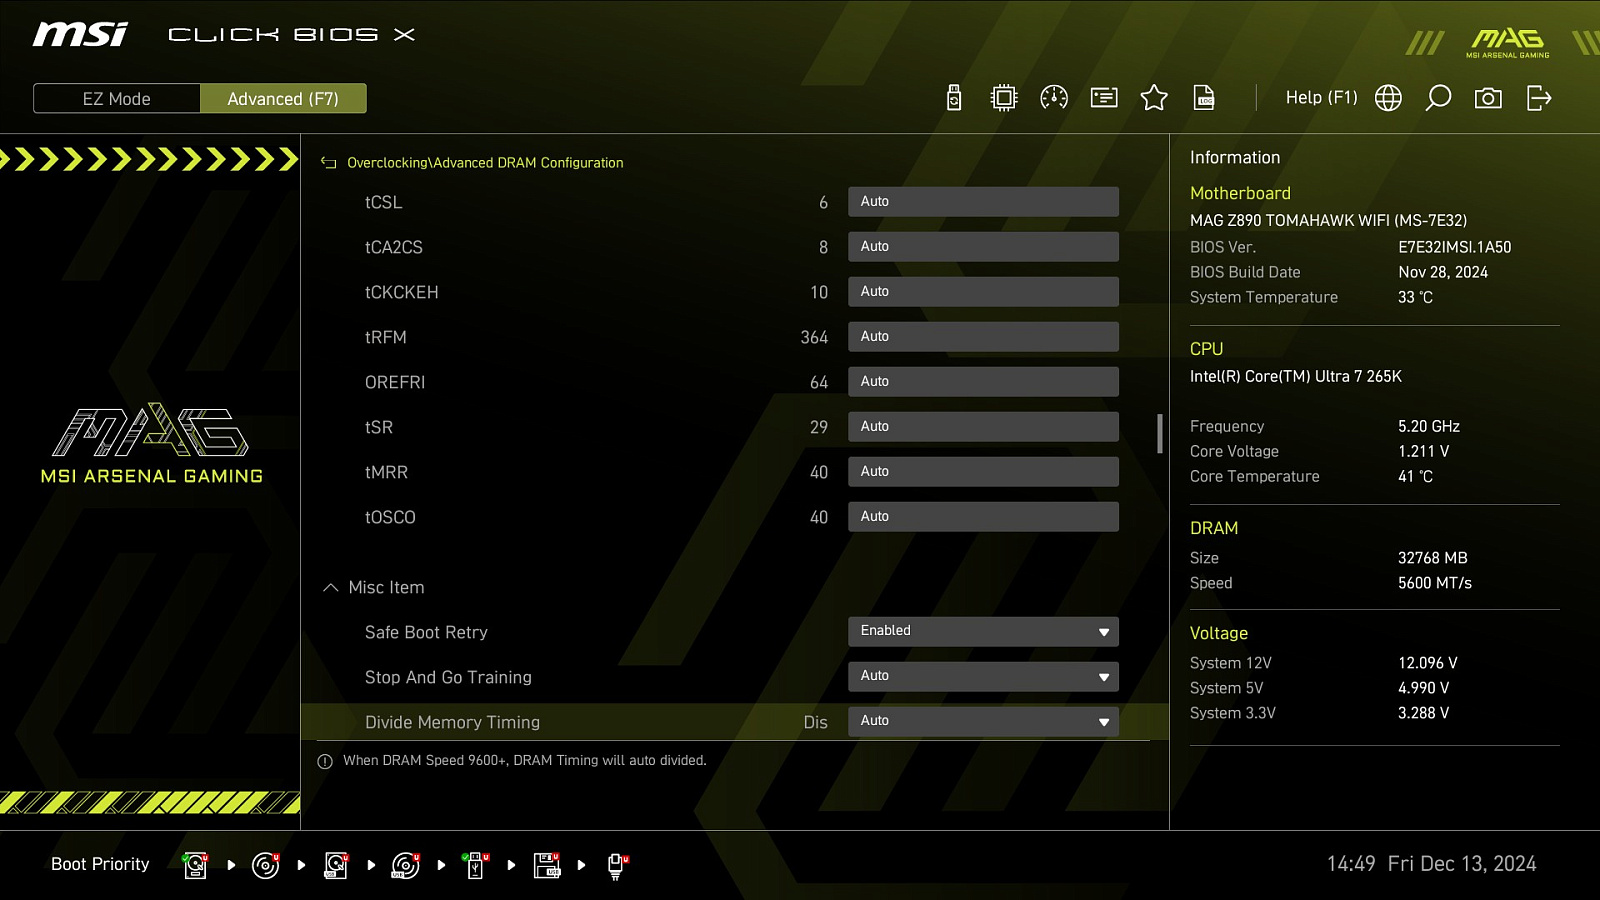
Task: Click the tCKCKEH setting label
Action: 402,292
